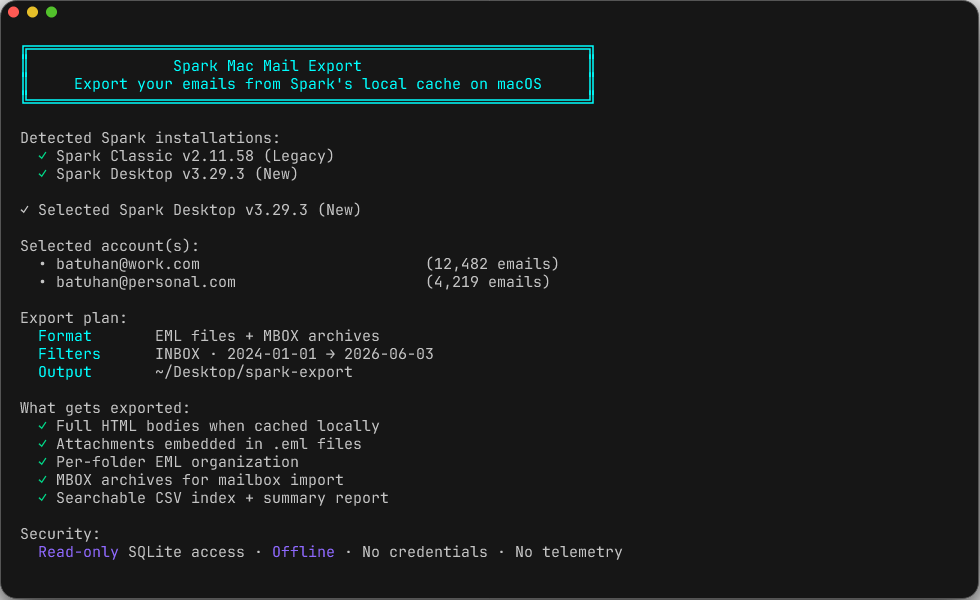The width and height of the screenshot is (980, 600).
Task: Click the yellow minimize window button
Action: tap(32, 12)
